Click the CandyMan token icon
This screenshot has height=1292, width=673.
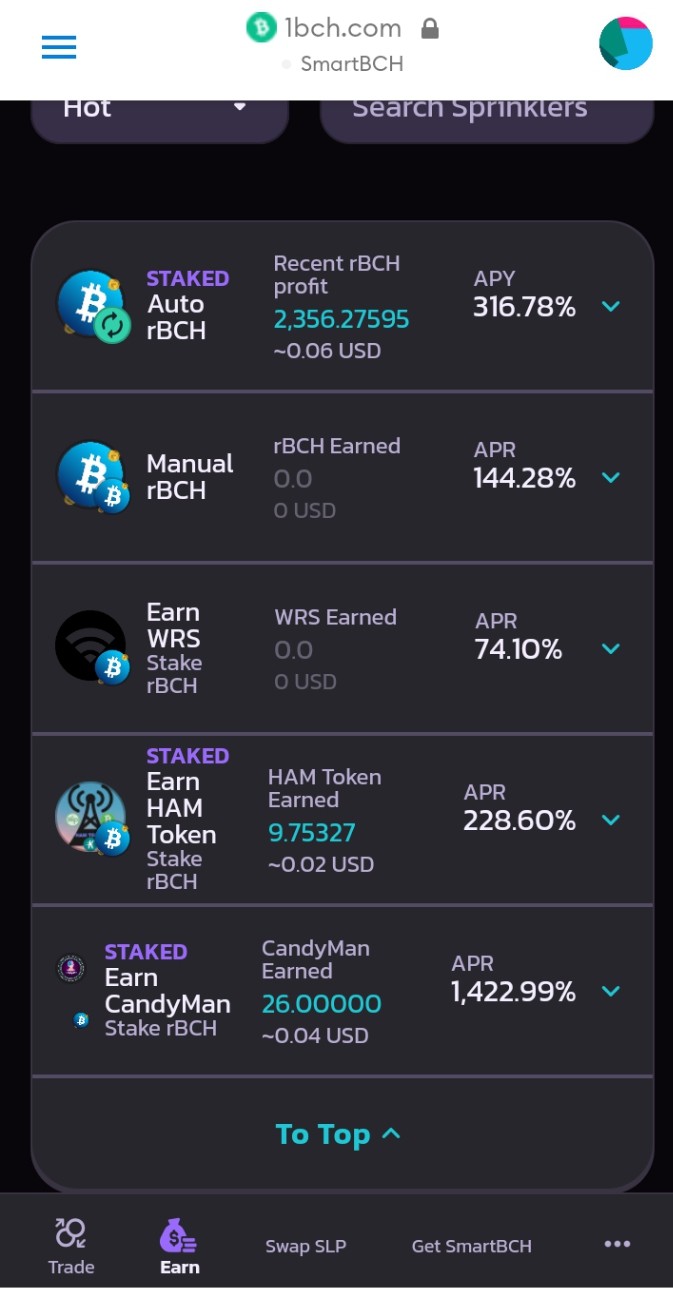[x=70, y=969]
